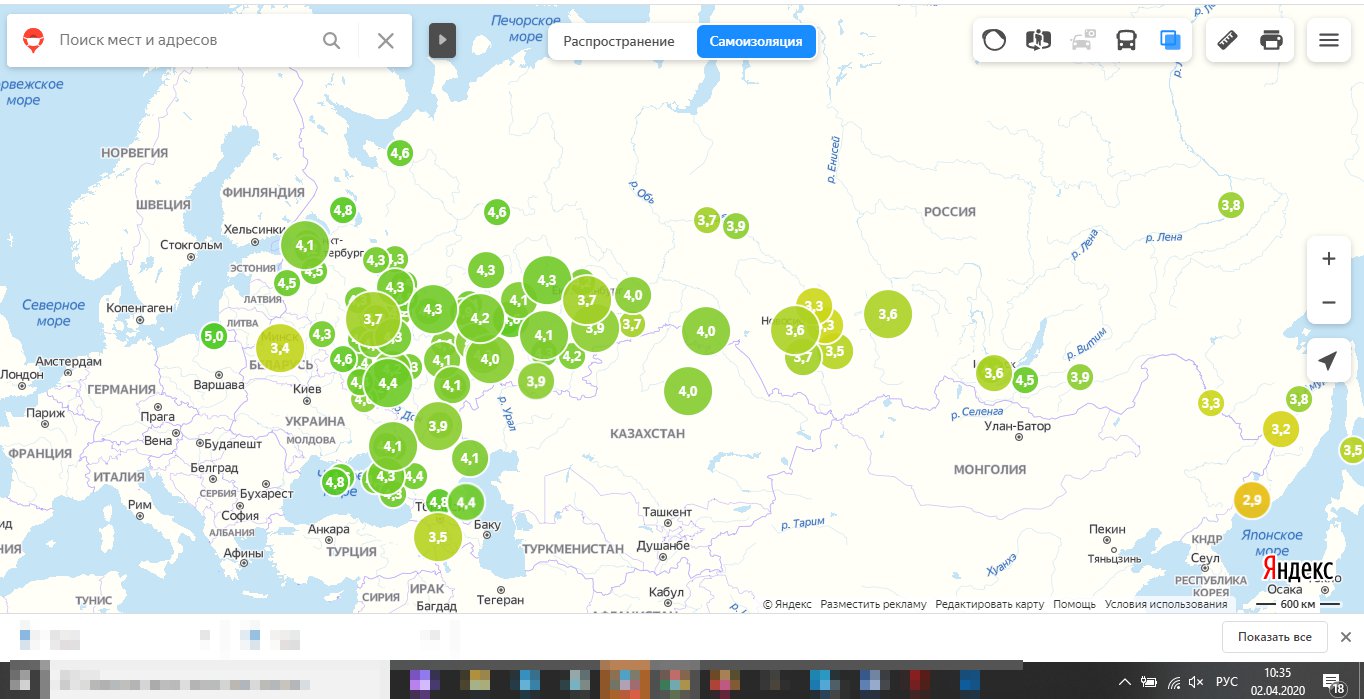Click the 3,9 marker near Vitim river
This screenshot has width=1364, height=699.
[x=1079, y=377]
